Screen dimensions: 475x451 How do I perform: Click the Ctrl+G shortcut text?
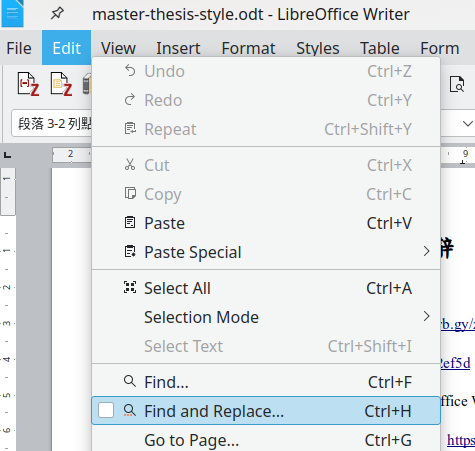click(x=388, y=440)
